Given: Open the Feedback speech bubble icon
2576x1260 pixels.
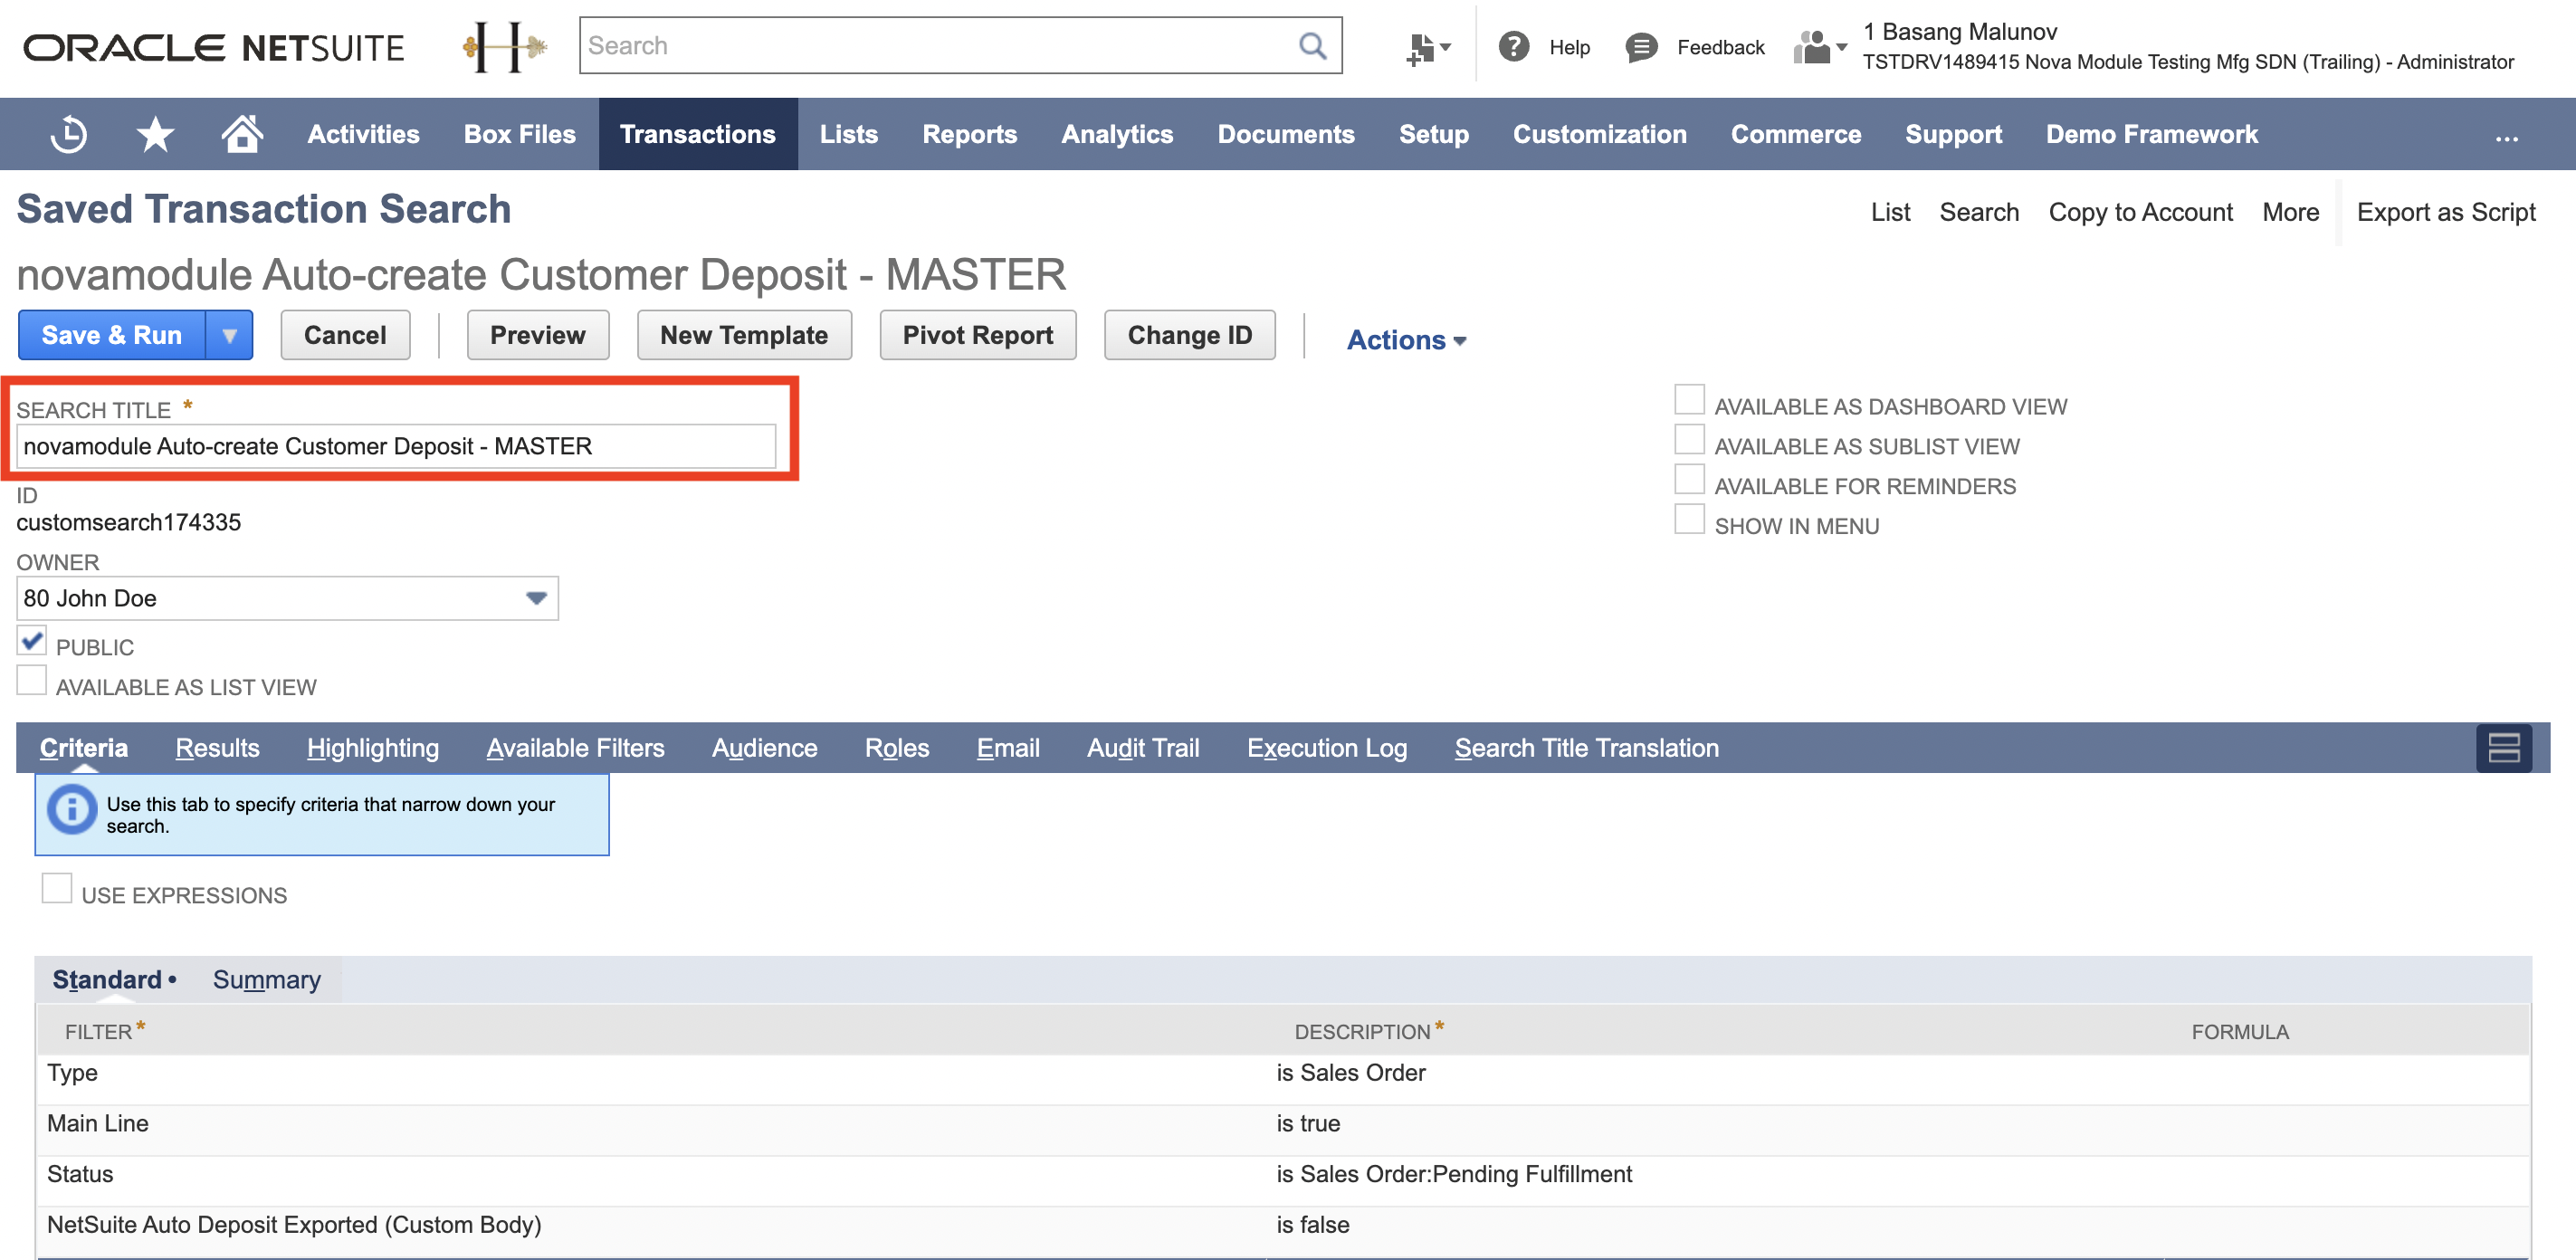Looking at the screenshot, I should click(1641, 47).
